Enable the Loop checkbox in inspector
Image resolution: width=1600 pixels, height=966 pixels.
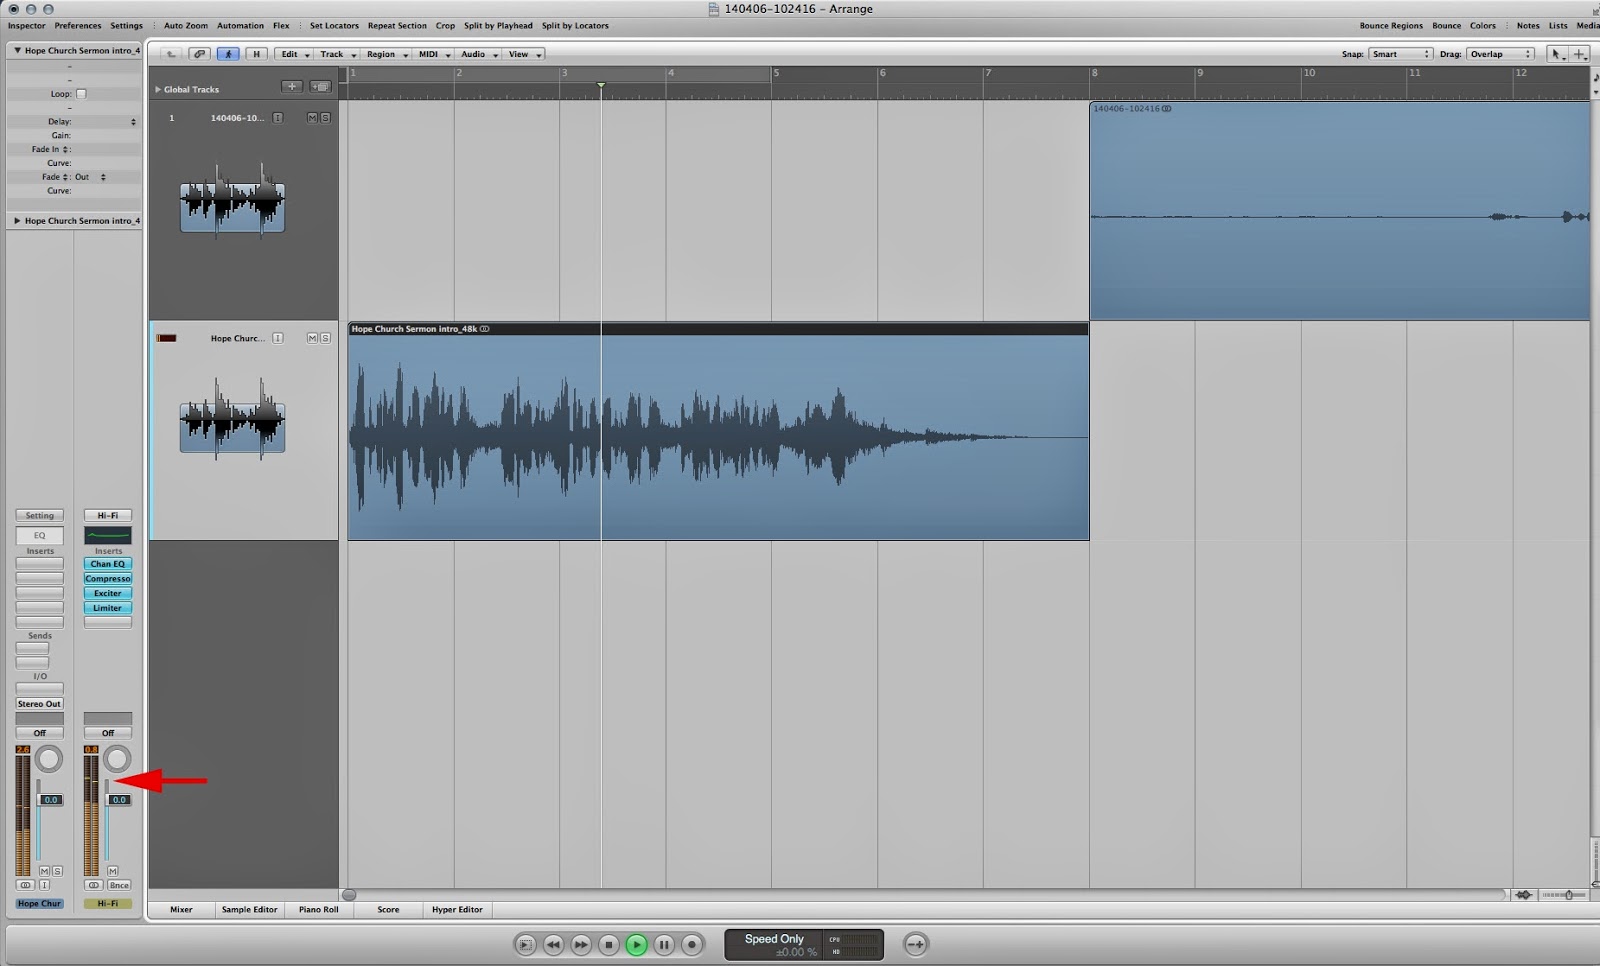[81, 94]
